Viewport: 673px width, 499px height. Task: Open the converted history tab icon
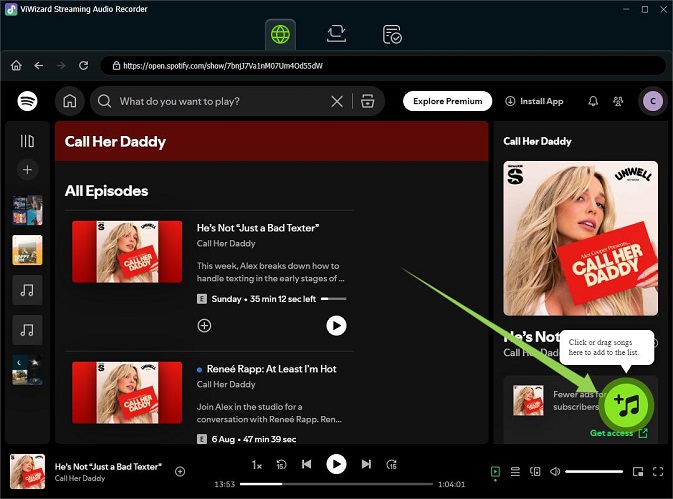[391, 34]
